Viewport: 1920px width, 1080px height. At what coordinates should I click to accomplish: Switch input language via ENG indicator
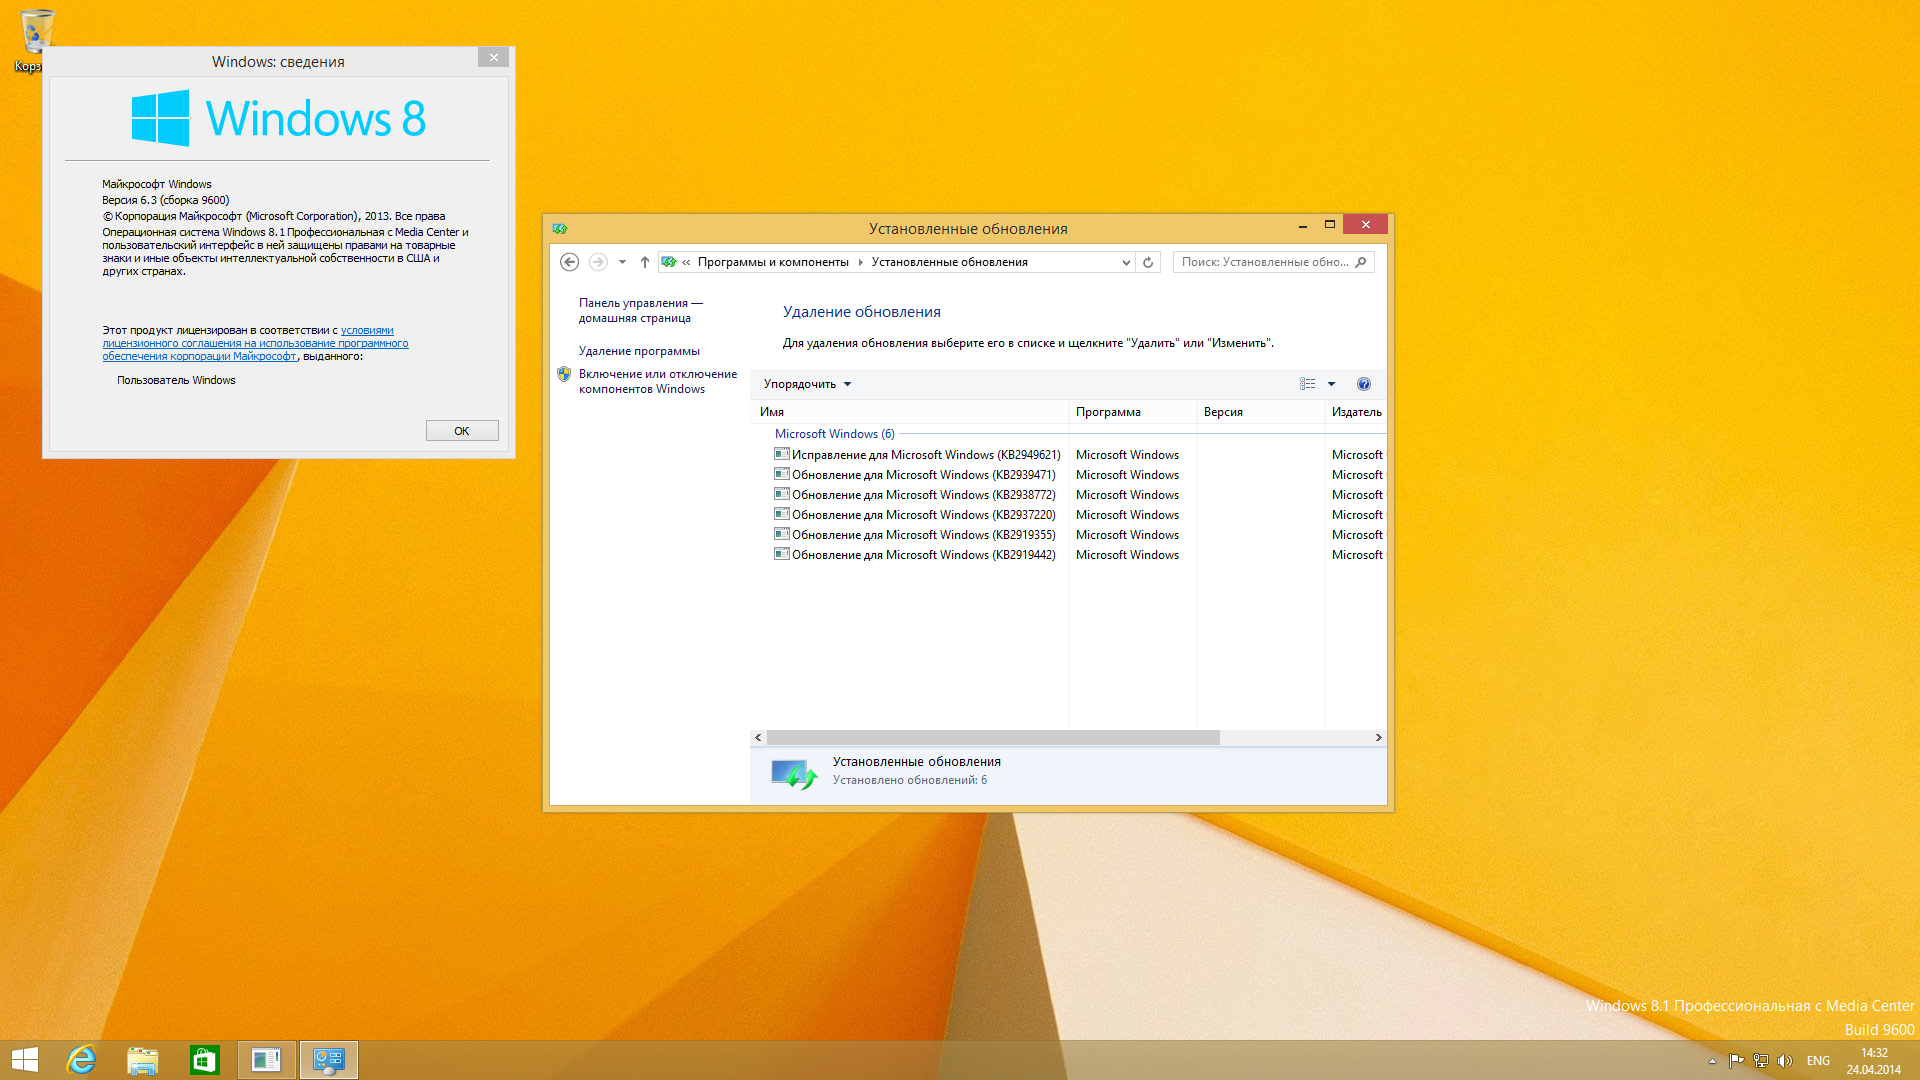coord(1818,1061)
